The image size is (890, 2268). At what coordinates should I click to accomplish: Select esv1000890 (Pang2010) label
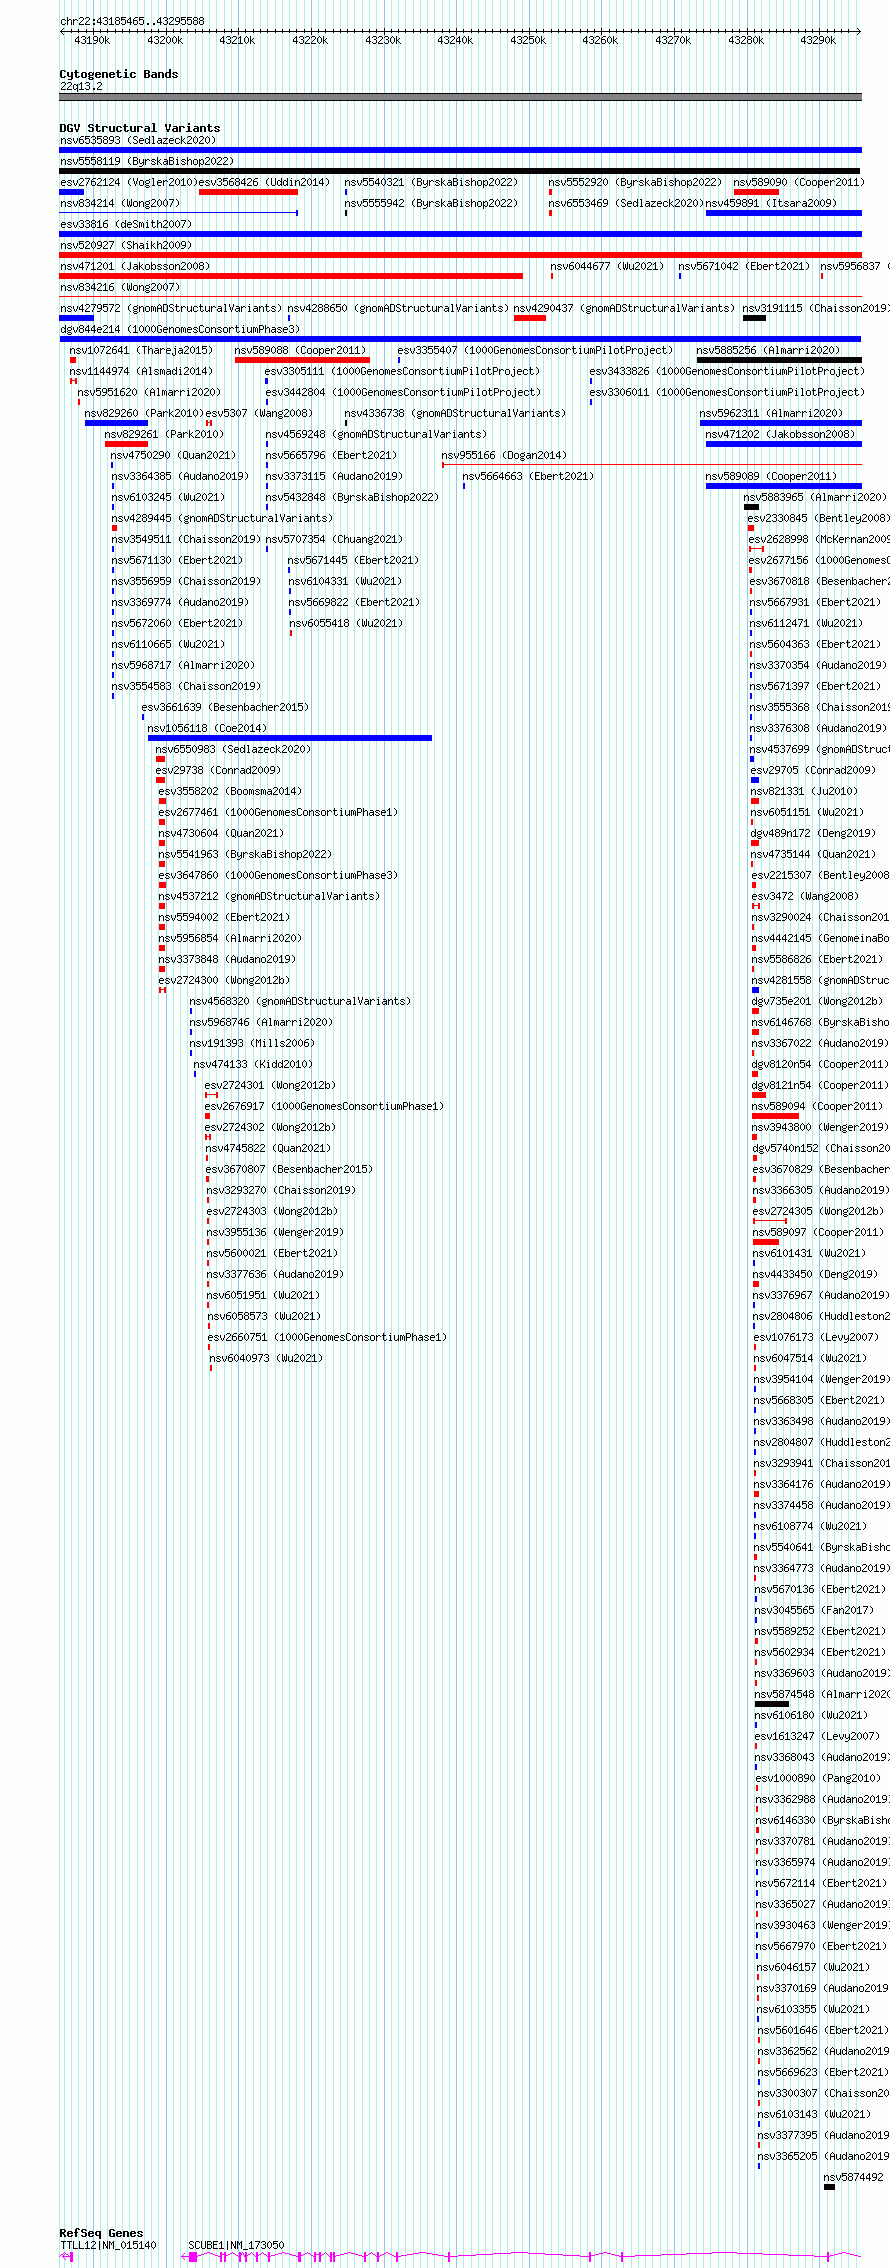click(x=818, y=1778)
